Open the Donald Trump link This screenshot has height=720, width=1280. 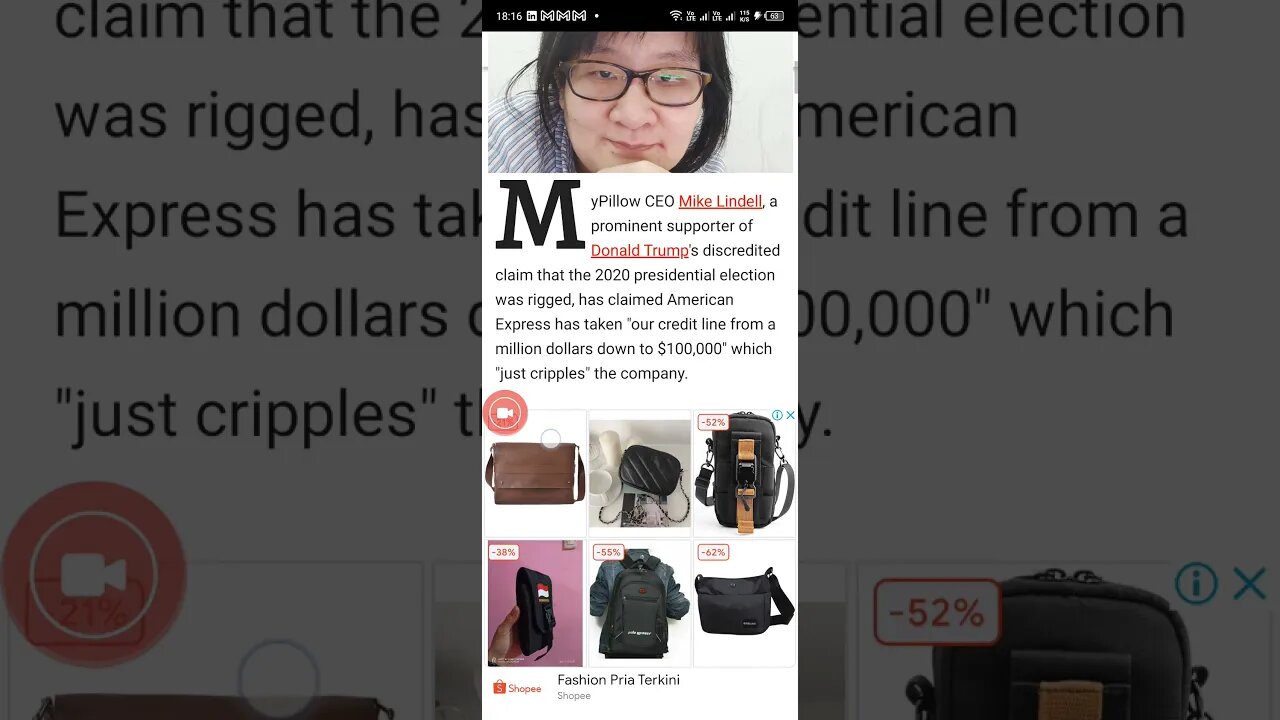(x=640, y=250)
